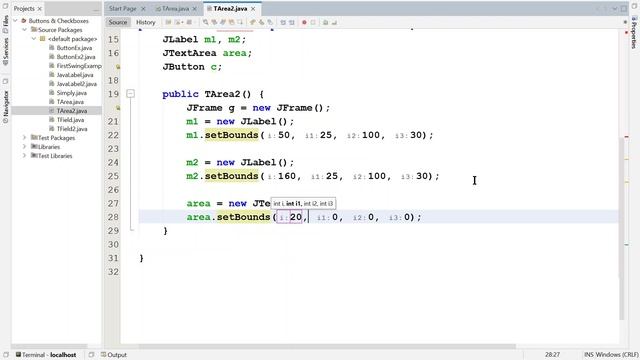Click the Previous Bookmark icon
The image size is (640, 360).
pos(253,22)
